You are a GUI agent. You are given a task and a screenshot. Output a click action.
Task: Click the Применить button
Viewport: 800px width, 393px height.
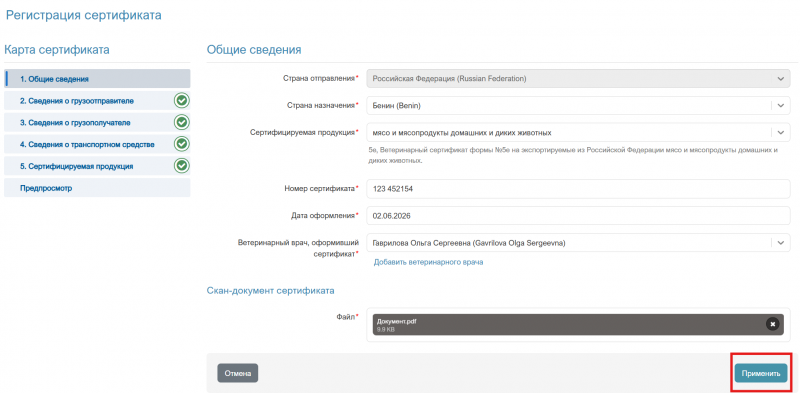pos(761,373)
